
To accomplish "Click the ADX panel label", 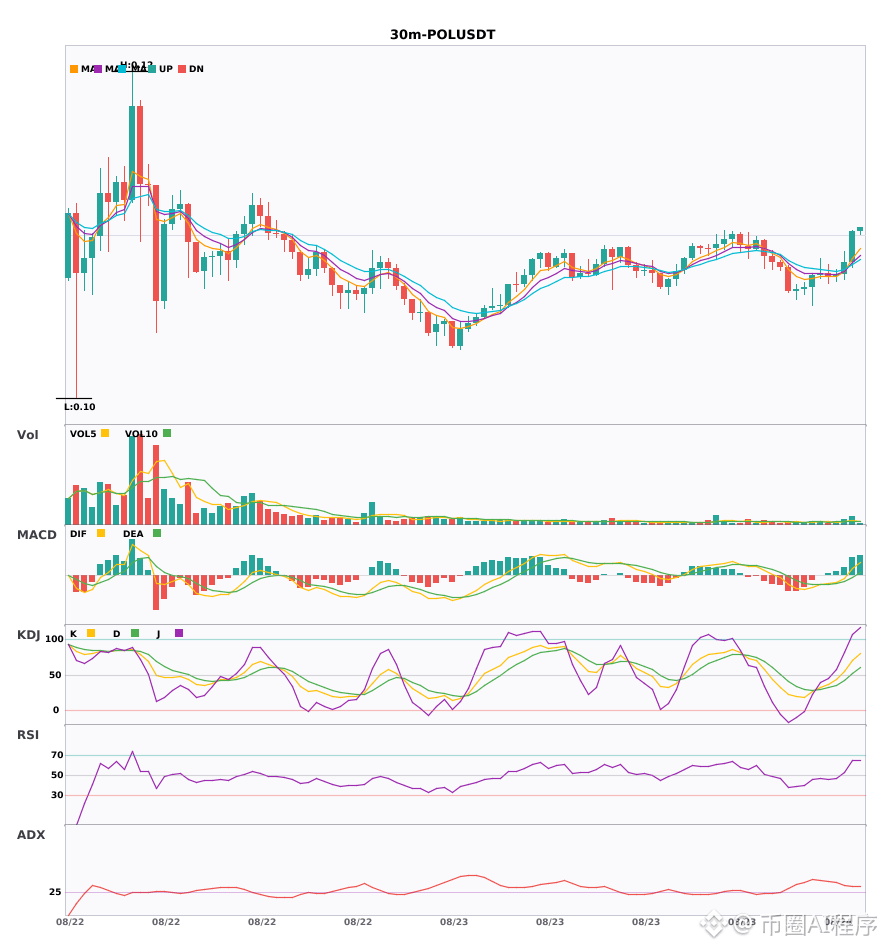I will (30, 835).
